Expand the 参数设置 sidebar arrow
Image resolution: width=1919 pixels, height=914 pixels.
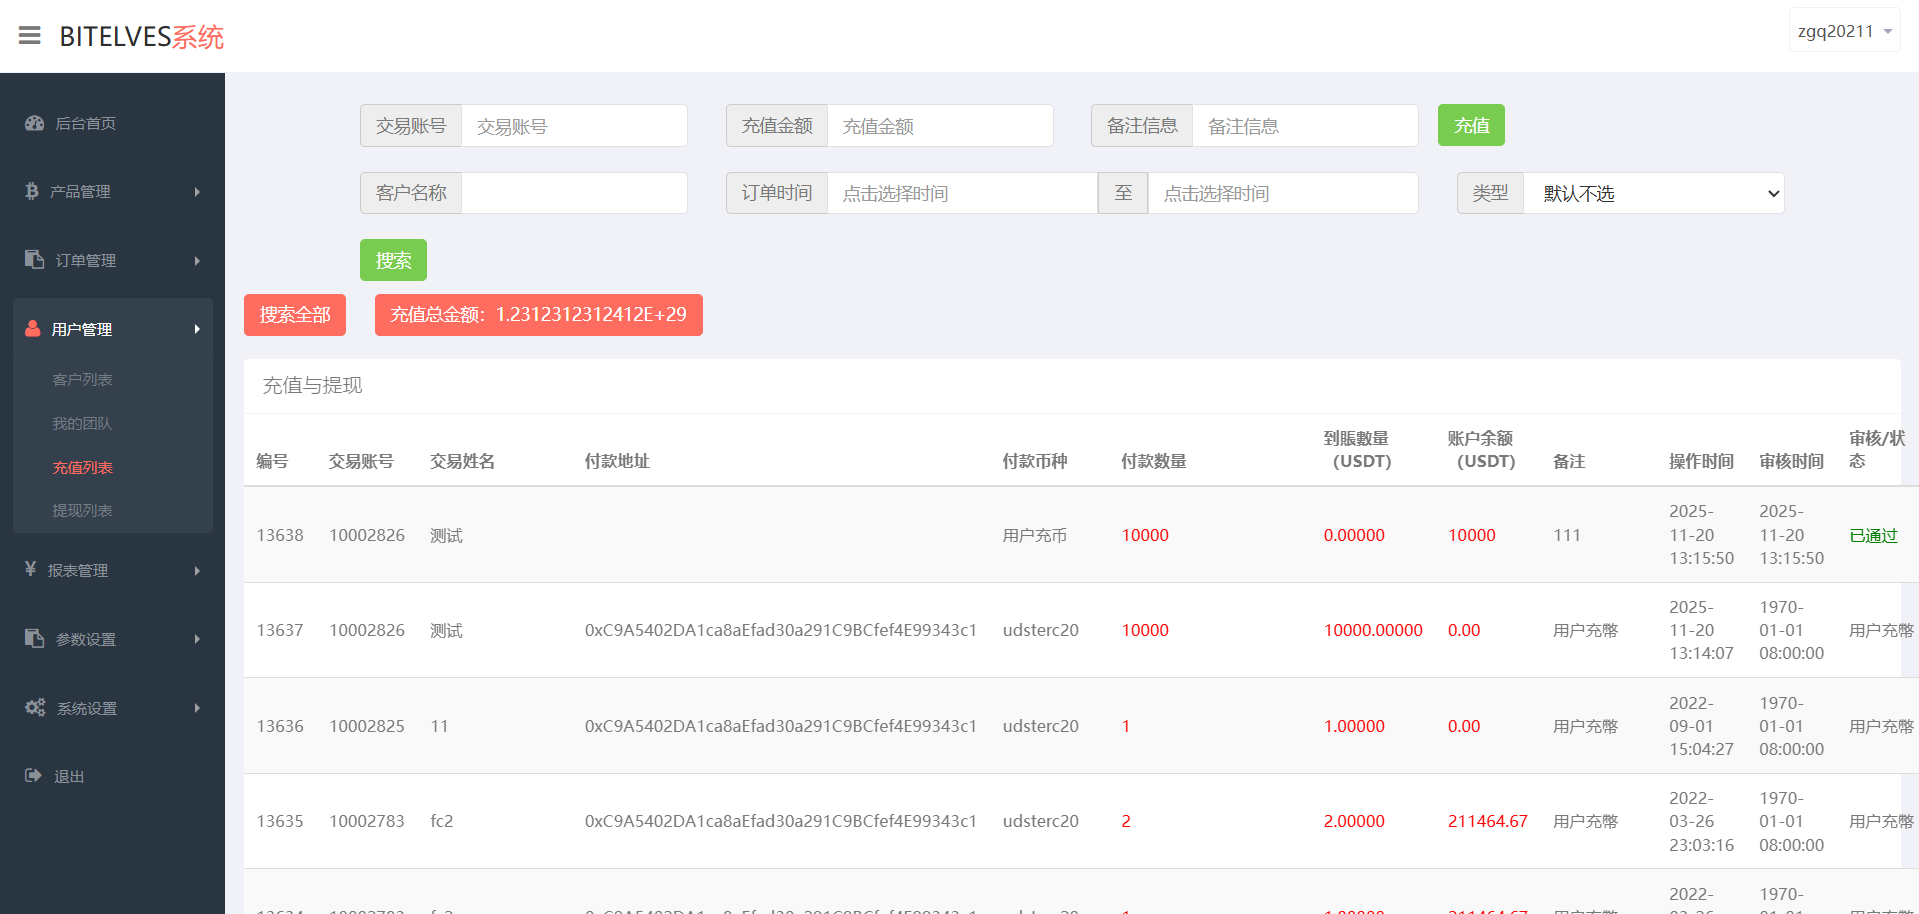tap(197, 639)
